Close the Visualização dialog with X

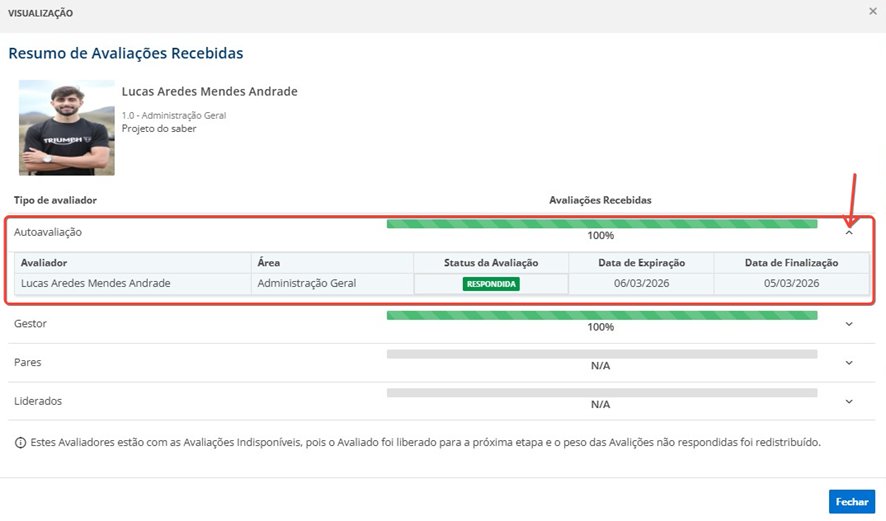pyautogui.click(x=873, y=12)
